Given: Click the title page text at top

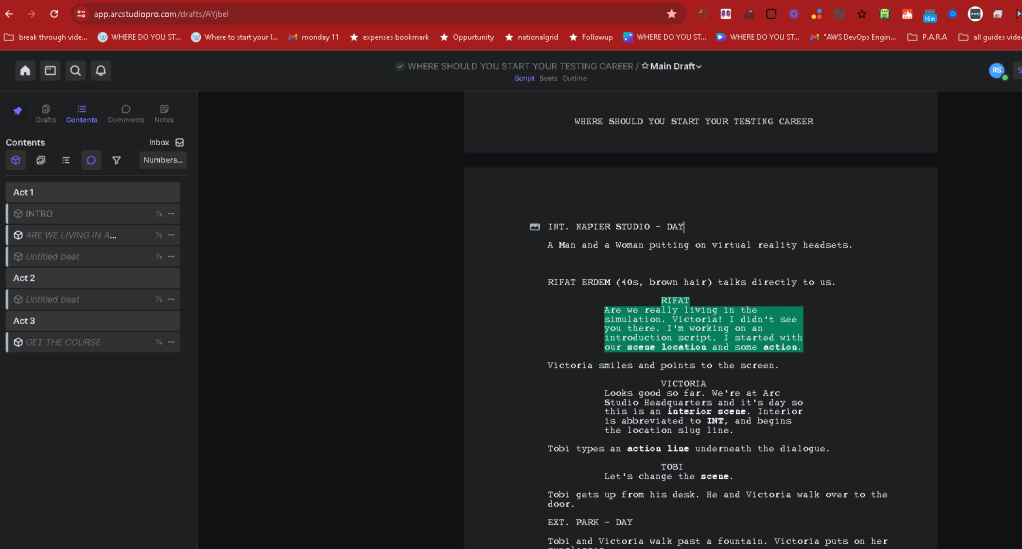Looking at the screenshot, I should pyautogui.click(x=694, y=121).
